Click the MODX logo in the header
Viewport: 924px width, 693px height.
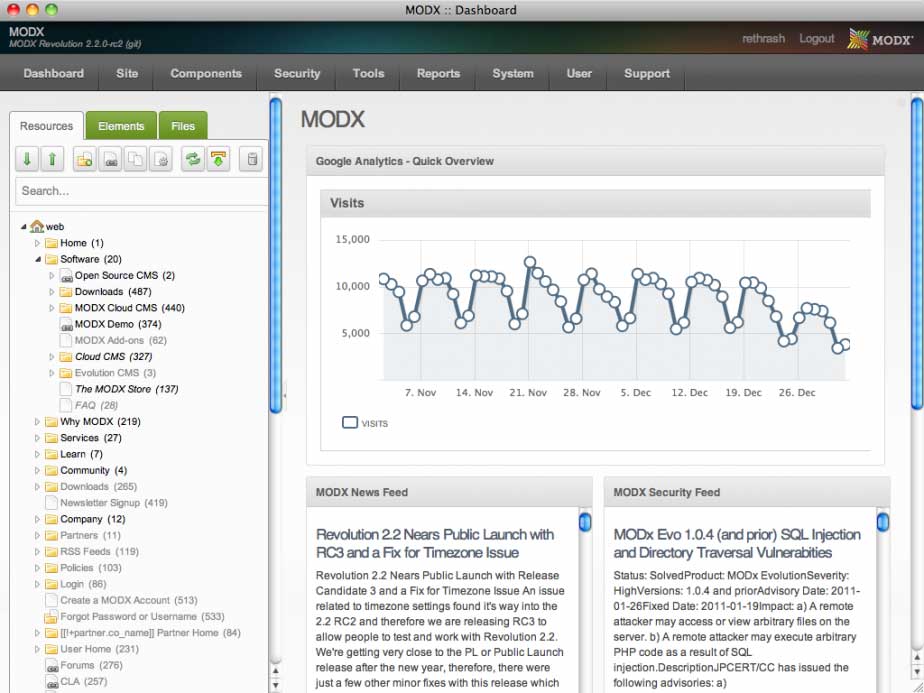(880, 39)
